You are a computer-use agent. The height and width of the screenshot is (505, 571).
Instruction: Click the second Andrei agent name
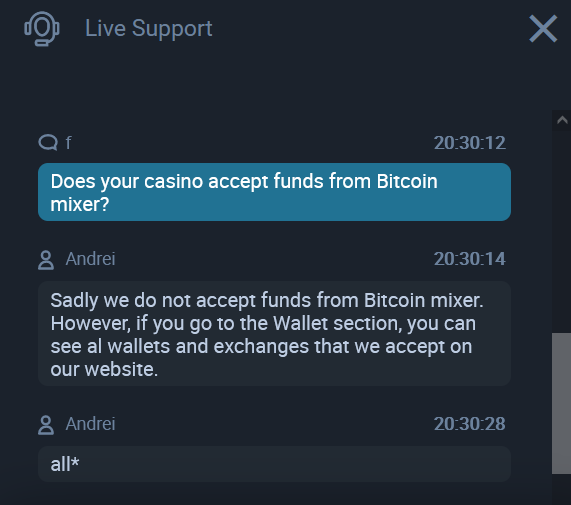click(x=90, y=424)
